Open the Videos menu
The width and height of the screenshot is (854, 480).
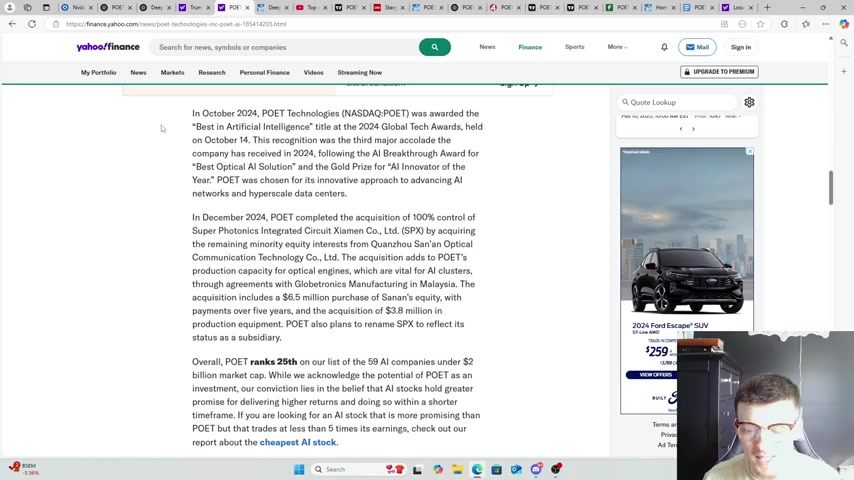click(x=313, y=72)
